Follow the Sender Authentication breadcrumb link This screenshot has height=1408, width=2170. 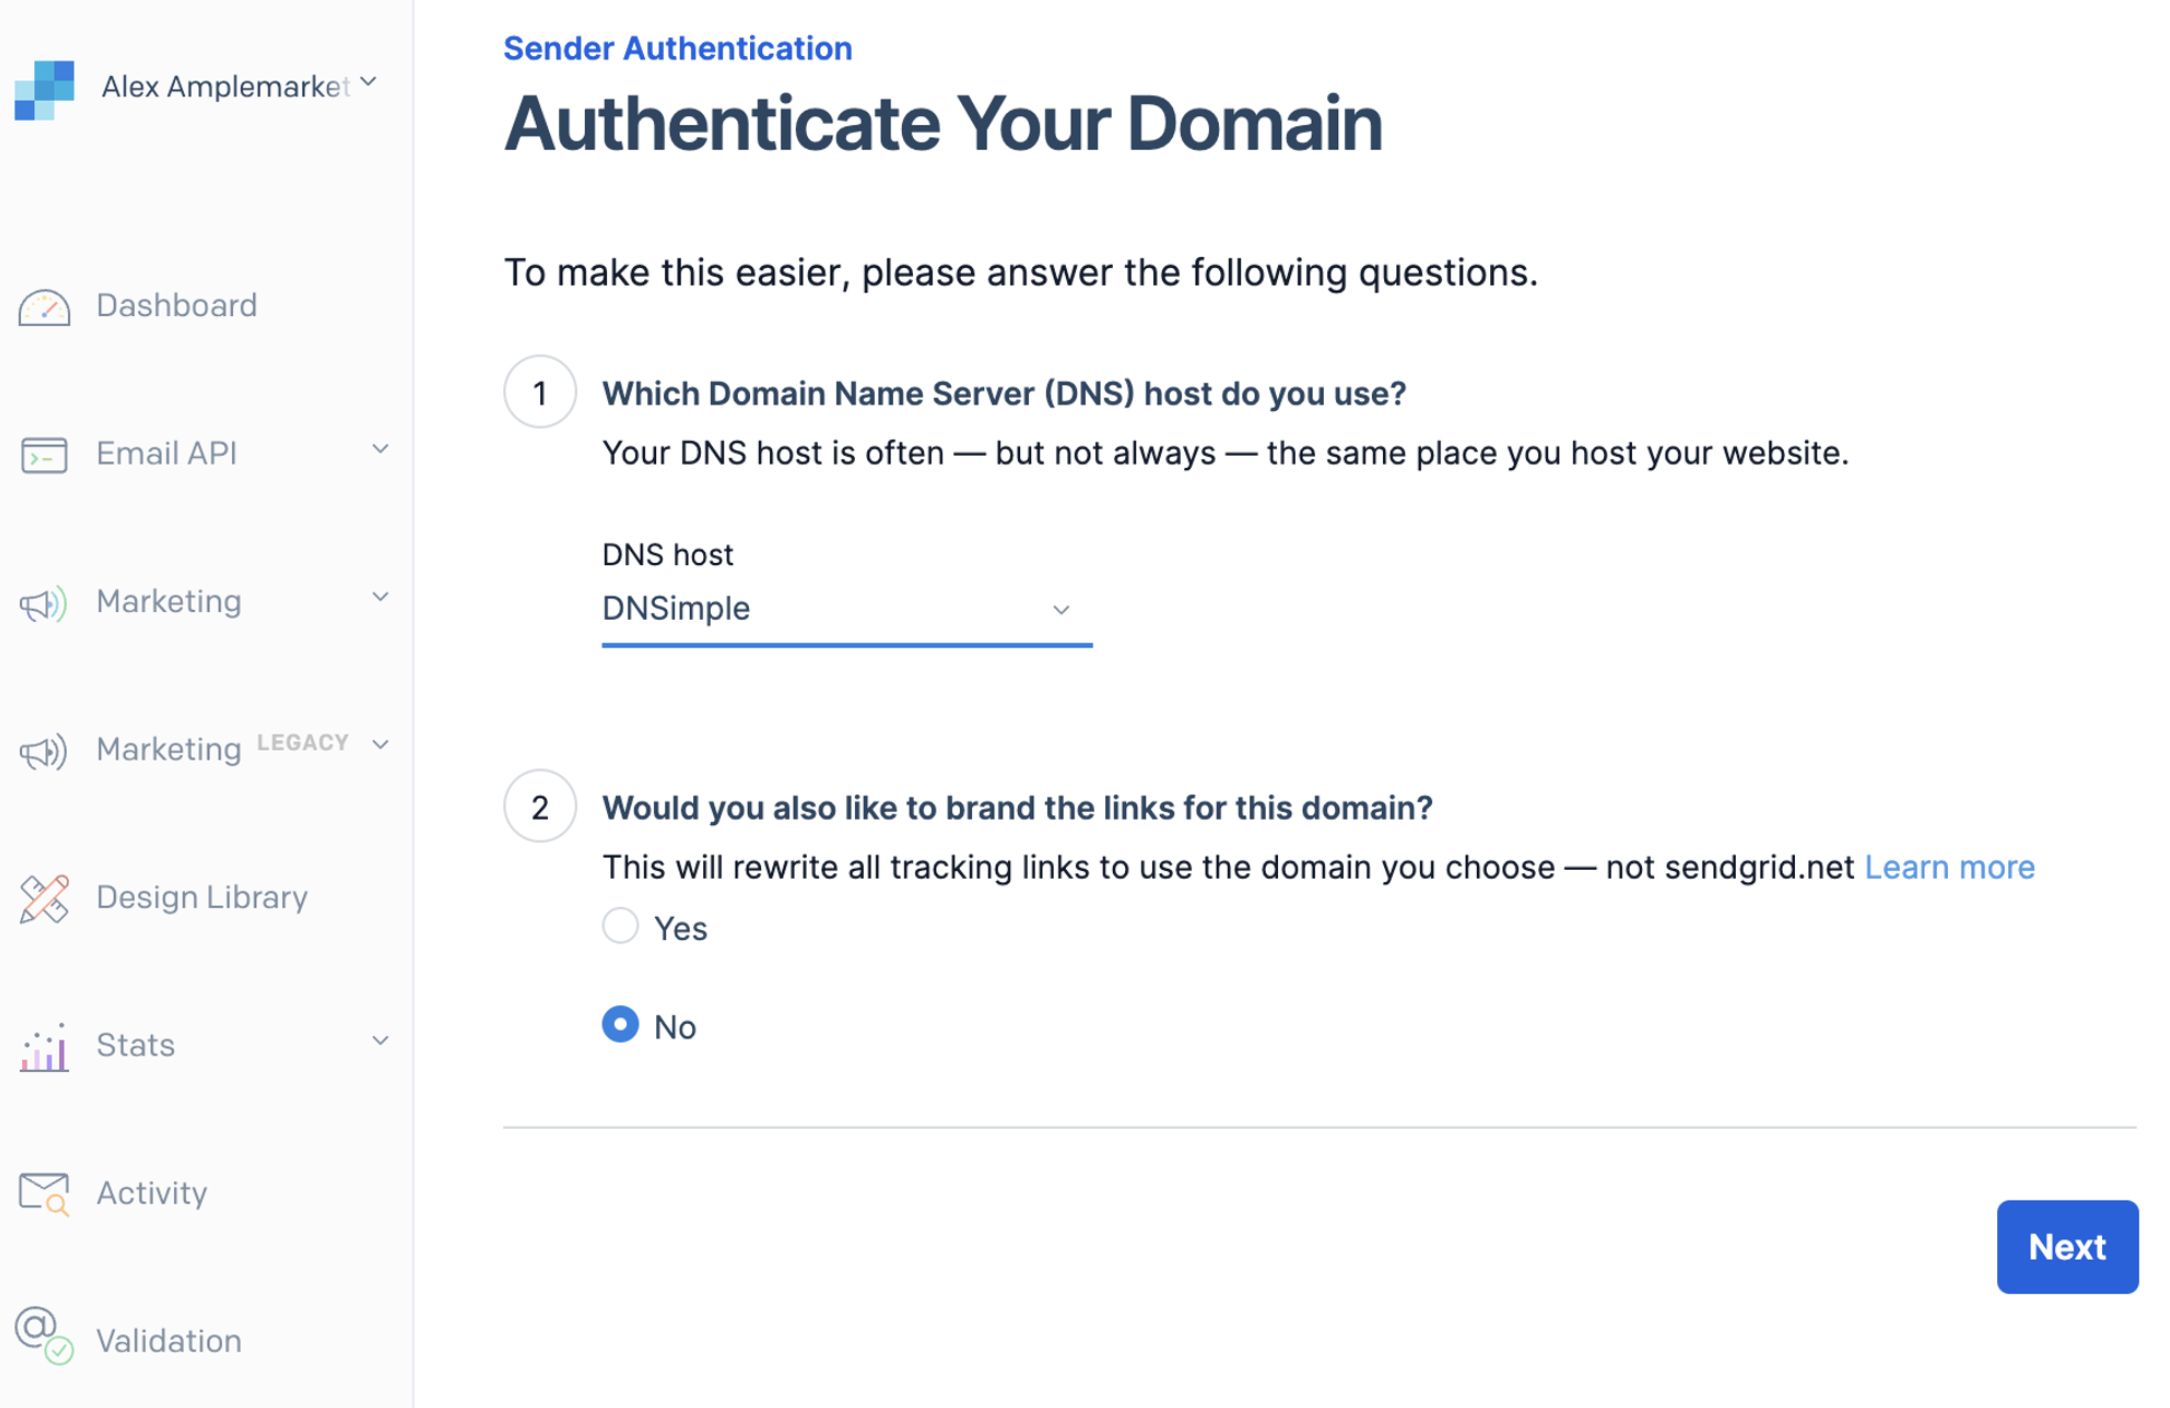point(677,48)
